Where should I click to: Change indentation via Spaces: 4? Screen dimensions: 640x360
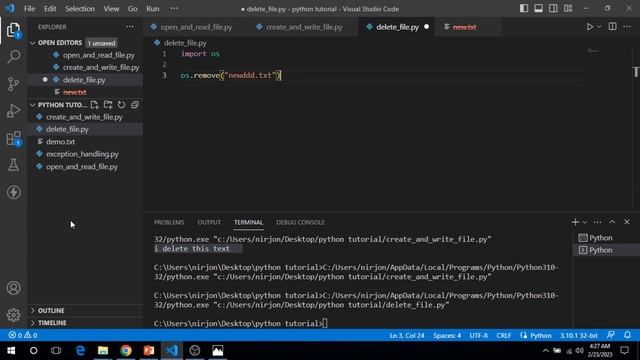pyautogui.click(x=447, y=336)
